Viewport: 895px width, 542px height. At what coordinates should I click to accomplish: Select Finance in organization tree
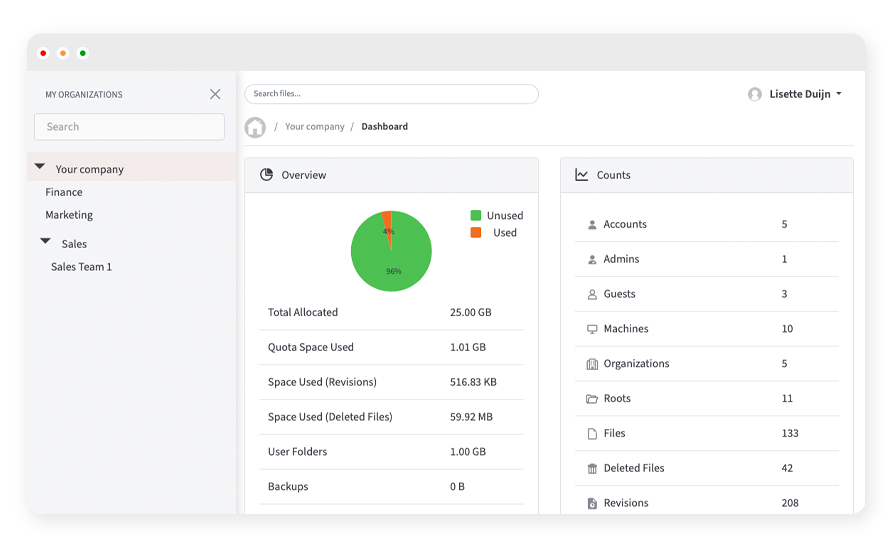point(64,192)
